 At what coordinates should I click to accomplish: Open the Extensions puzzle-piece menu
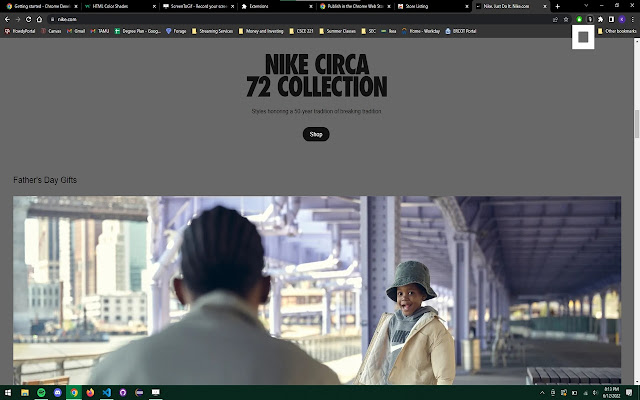(600, 19)
